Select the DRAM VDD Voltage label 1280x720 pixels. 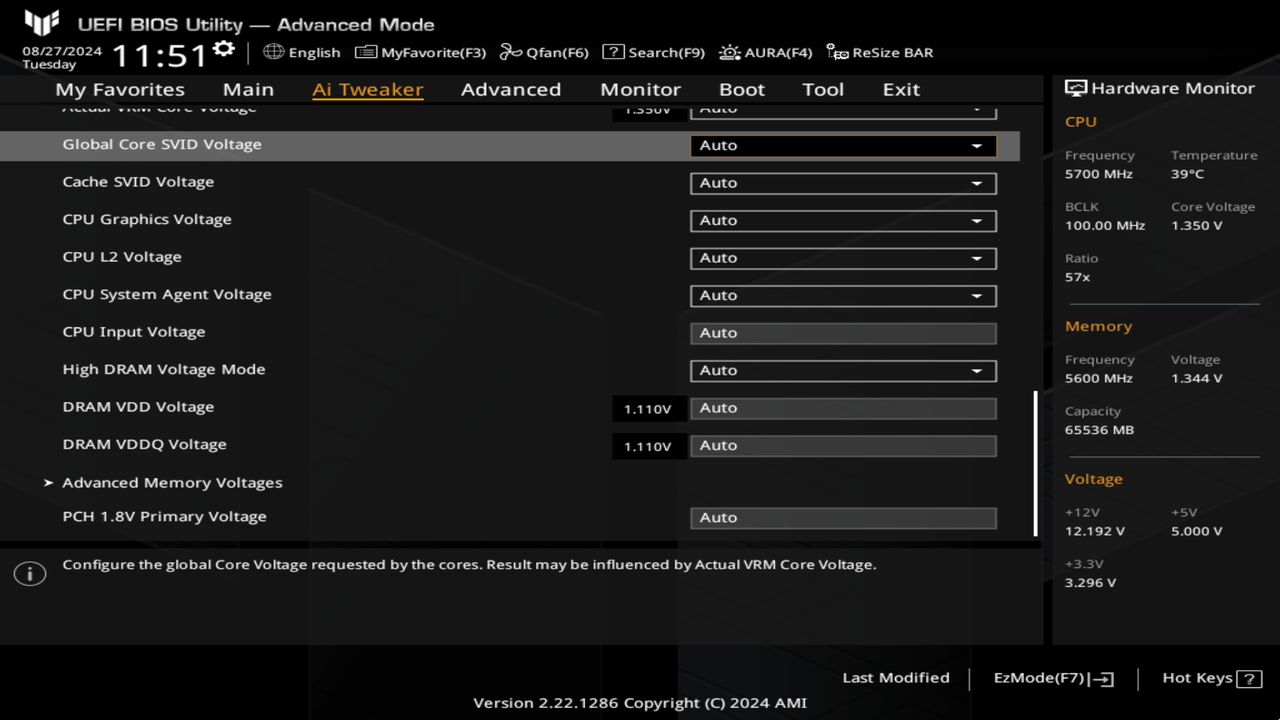[x=138, y=407]
